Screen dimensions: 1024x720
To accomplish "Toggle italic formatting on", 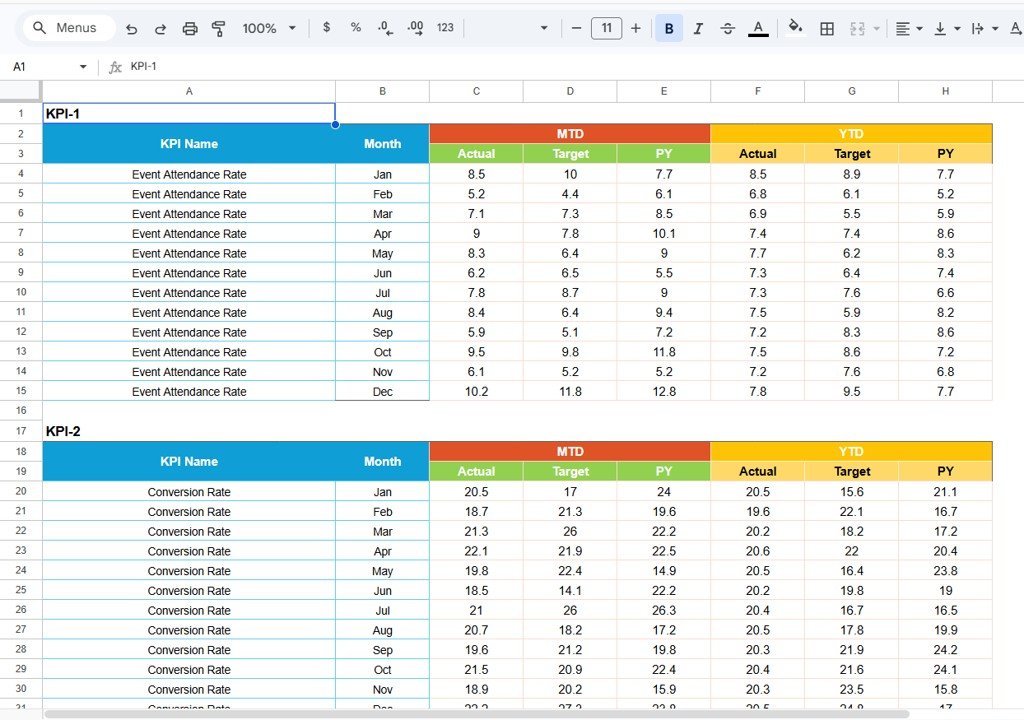I will tap(698, 28).
